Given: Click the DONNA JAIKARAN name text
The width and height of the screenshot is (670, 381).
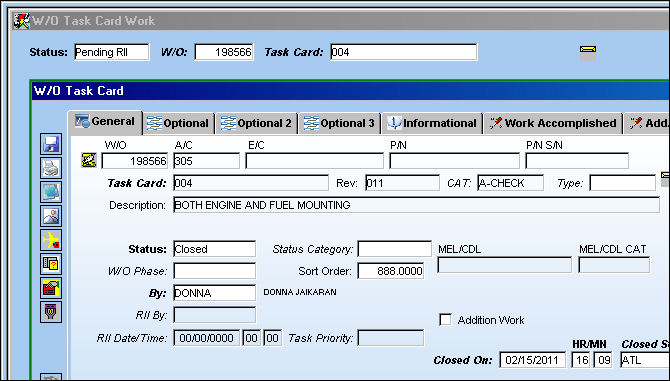Looking at the screenshot, I should click(300, 292).
